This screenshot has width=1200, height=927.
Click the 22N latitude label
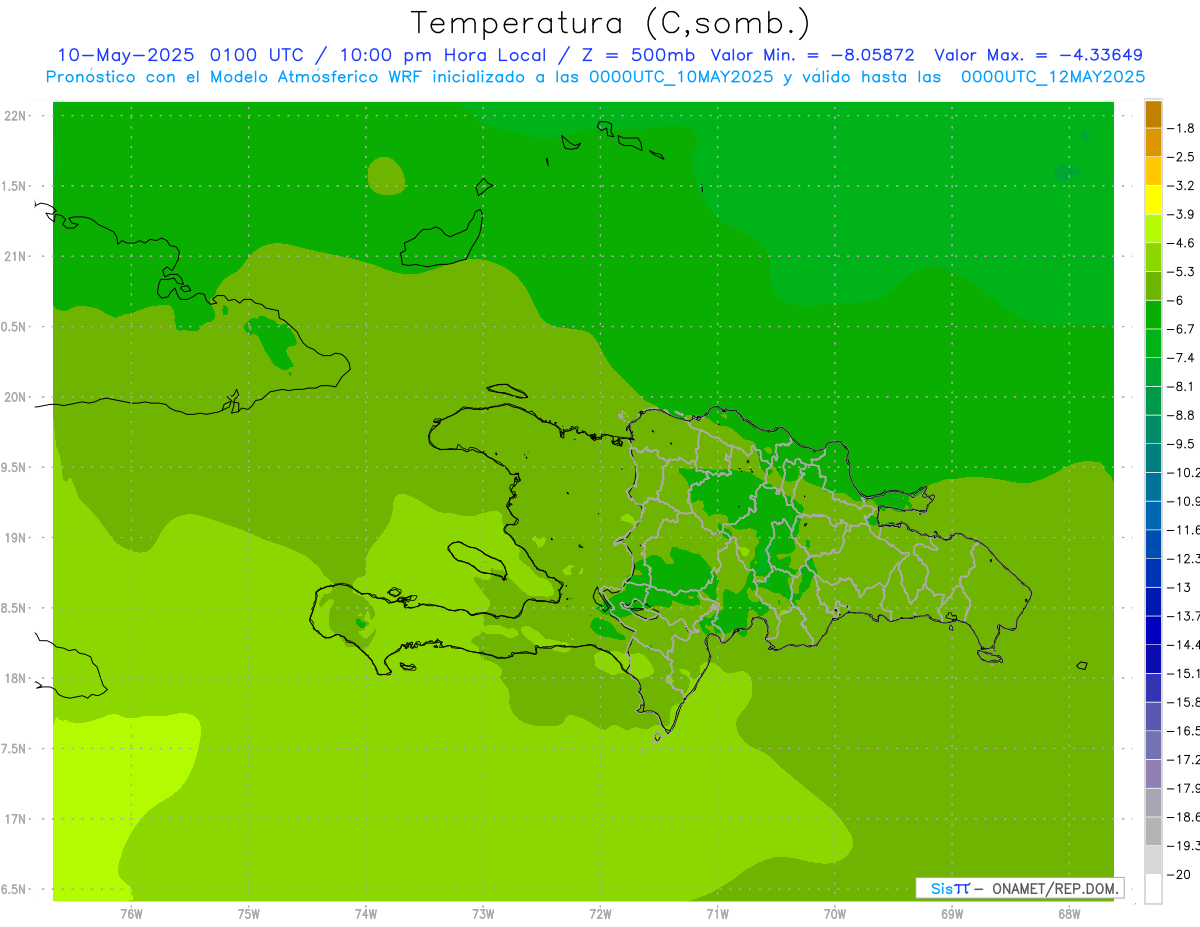pyautogui.click(x=16, y=116)
